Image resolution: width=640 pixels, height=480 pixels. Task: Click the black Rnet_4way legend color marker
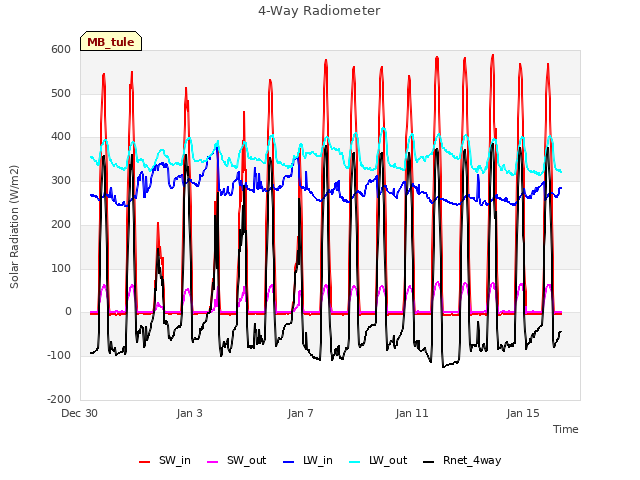[429, 462]
